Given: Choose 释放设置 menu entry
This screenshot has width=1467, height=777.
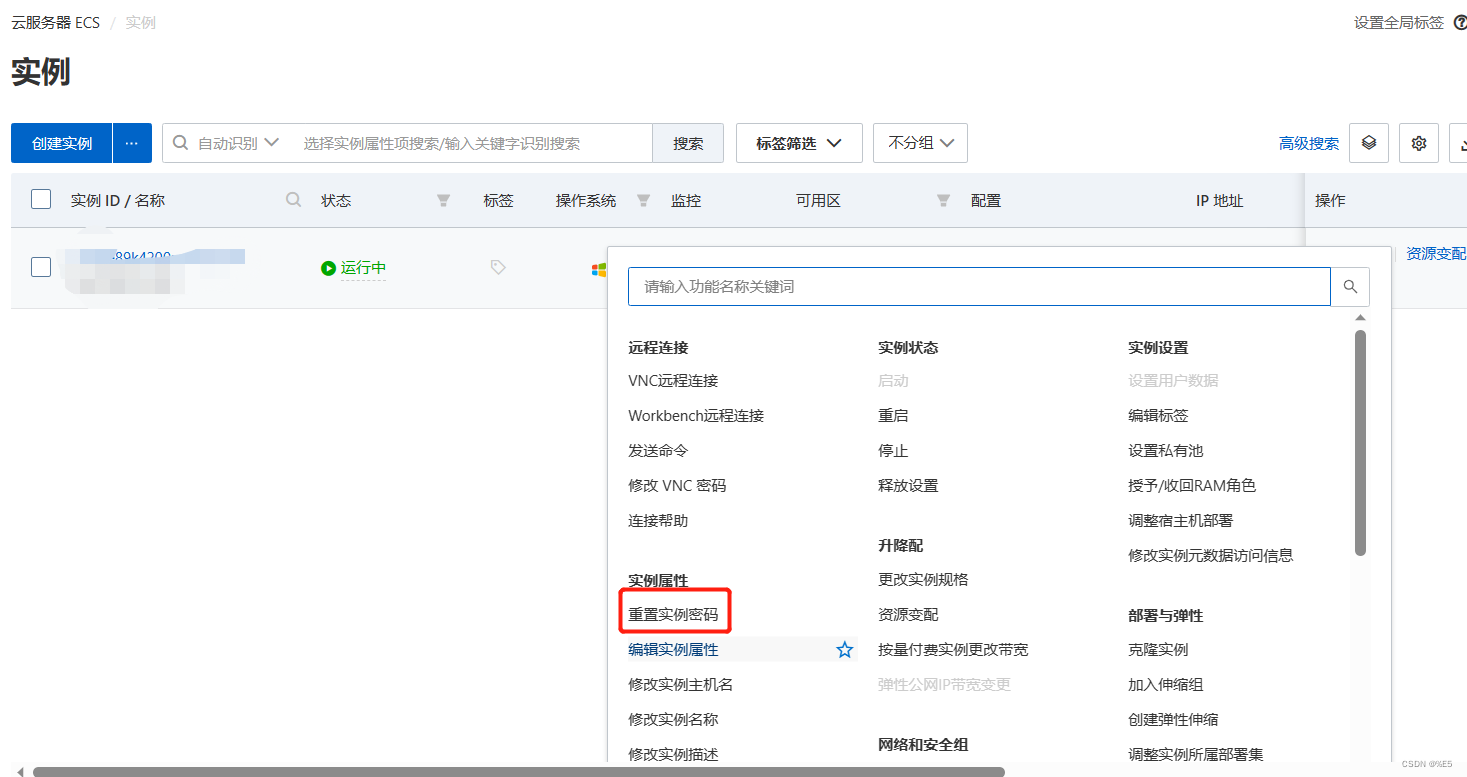Looking at the screenshot, I should (x=908, y=486).
